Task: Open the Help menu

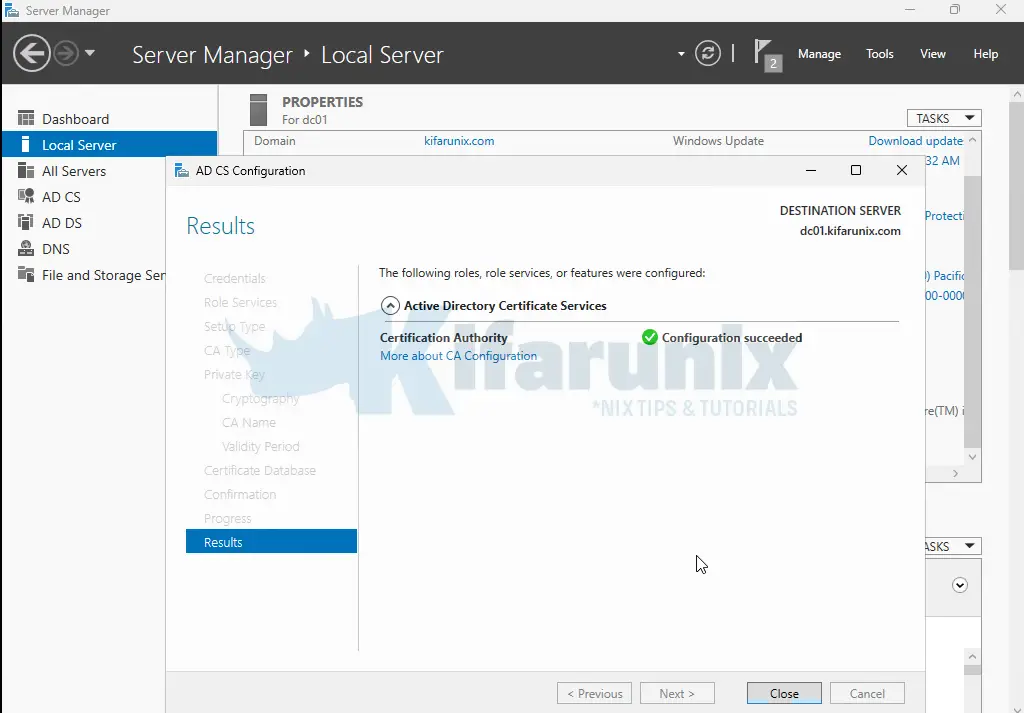Action: click(x=985, y=54)
